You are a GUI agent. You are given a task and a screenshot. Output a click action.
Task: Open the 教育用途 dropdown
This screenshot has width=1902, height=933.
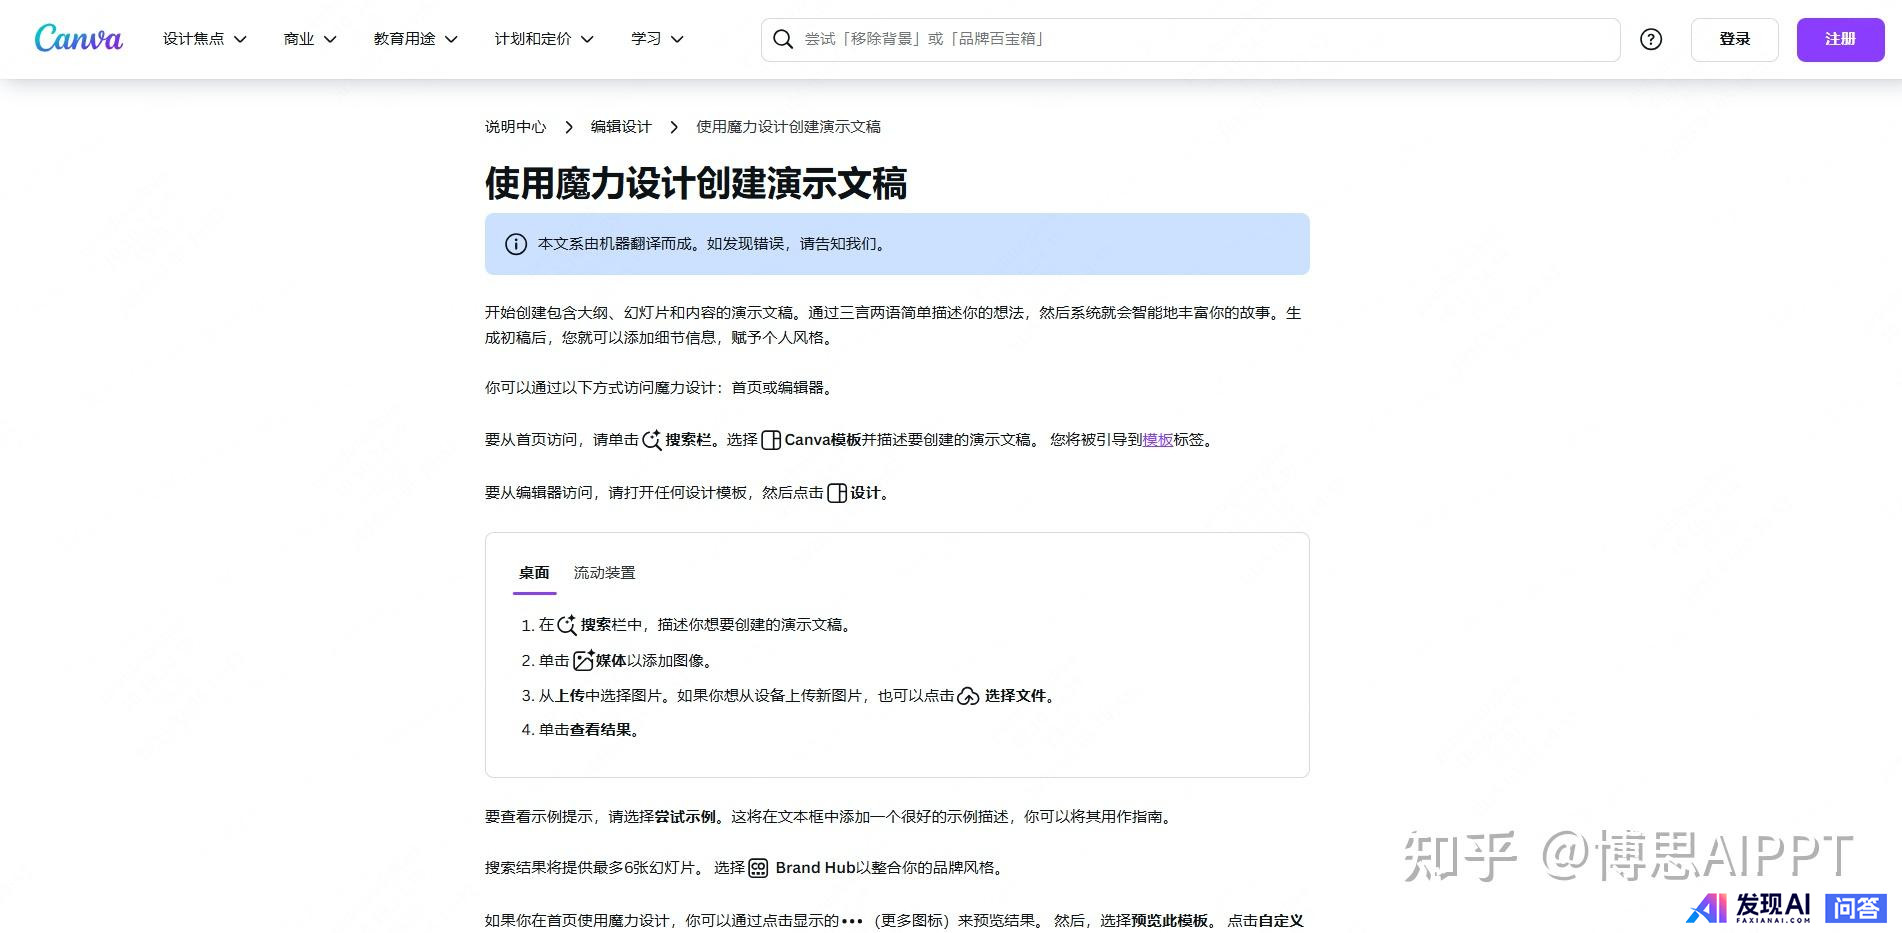415,39
